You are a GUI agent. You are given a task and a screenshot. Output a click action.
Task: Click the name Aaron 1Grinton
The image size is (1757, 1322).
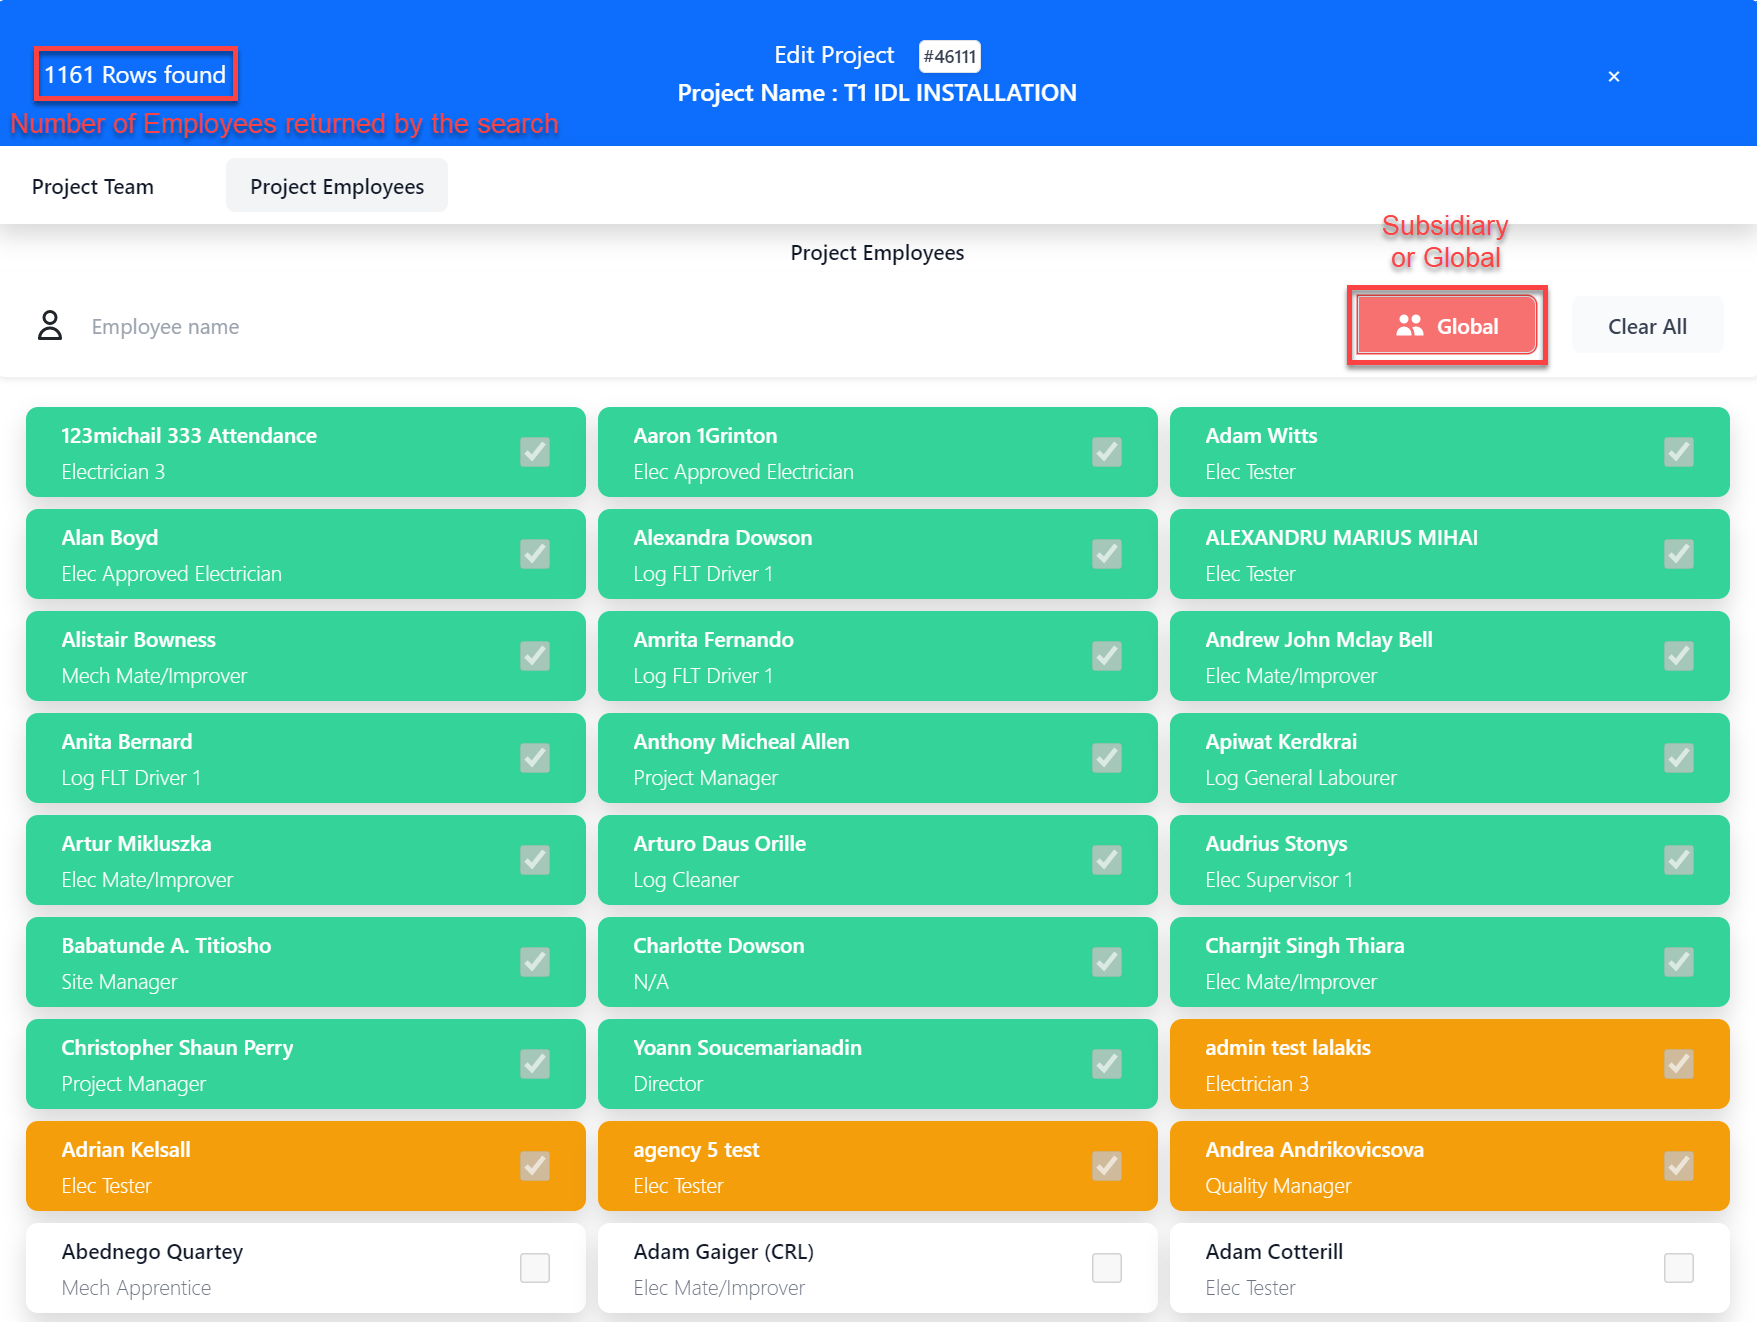(x=705, y=436)
